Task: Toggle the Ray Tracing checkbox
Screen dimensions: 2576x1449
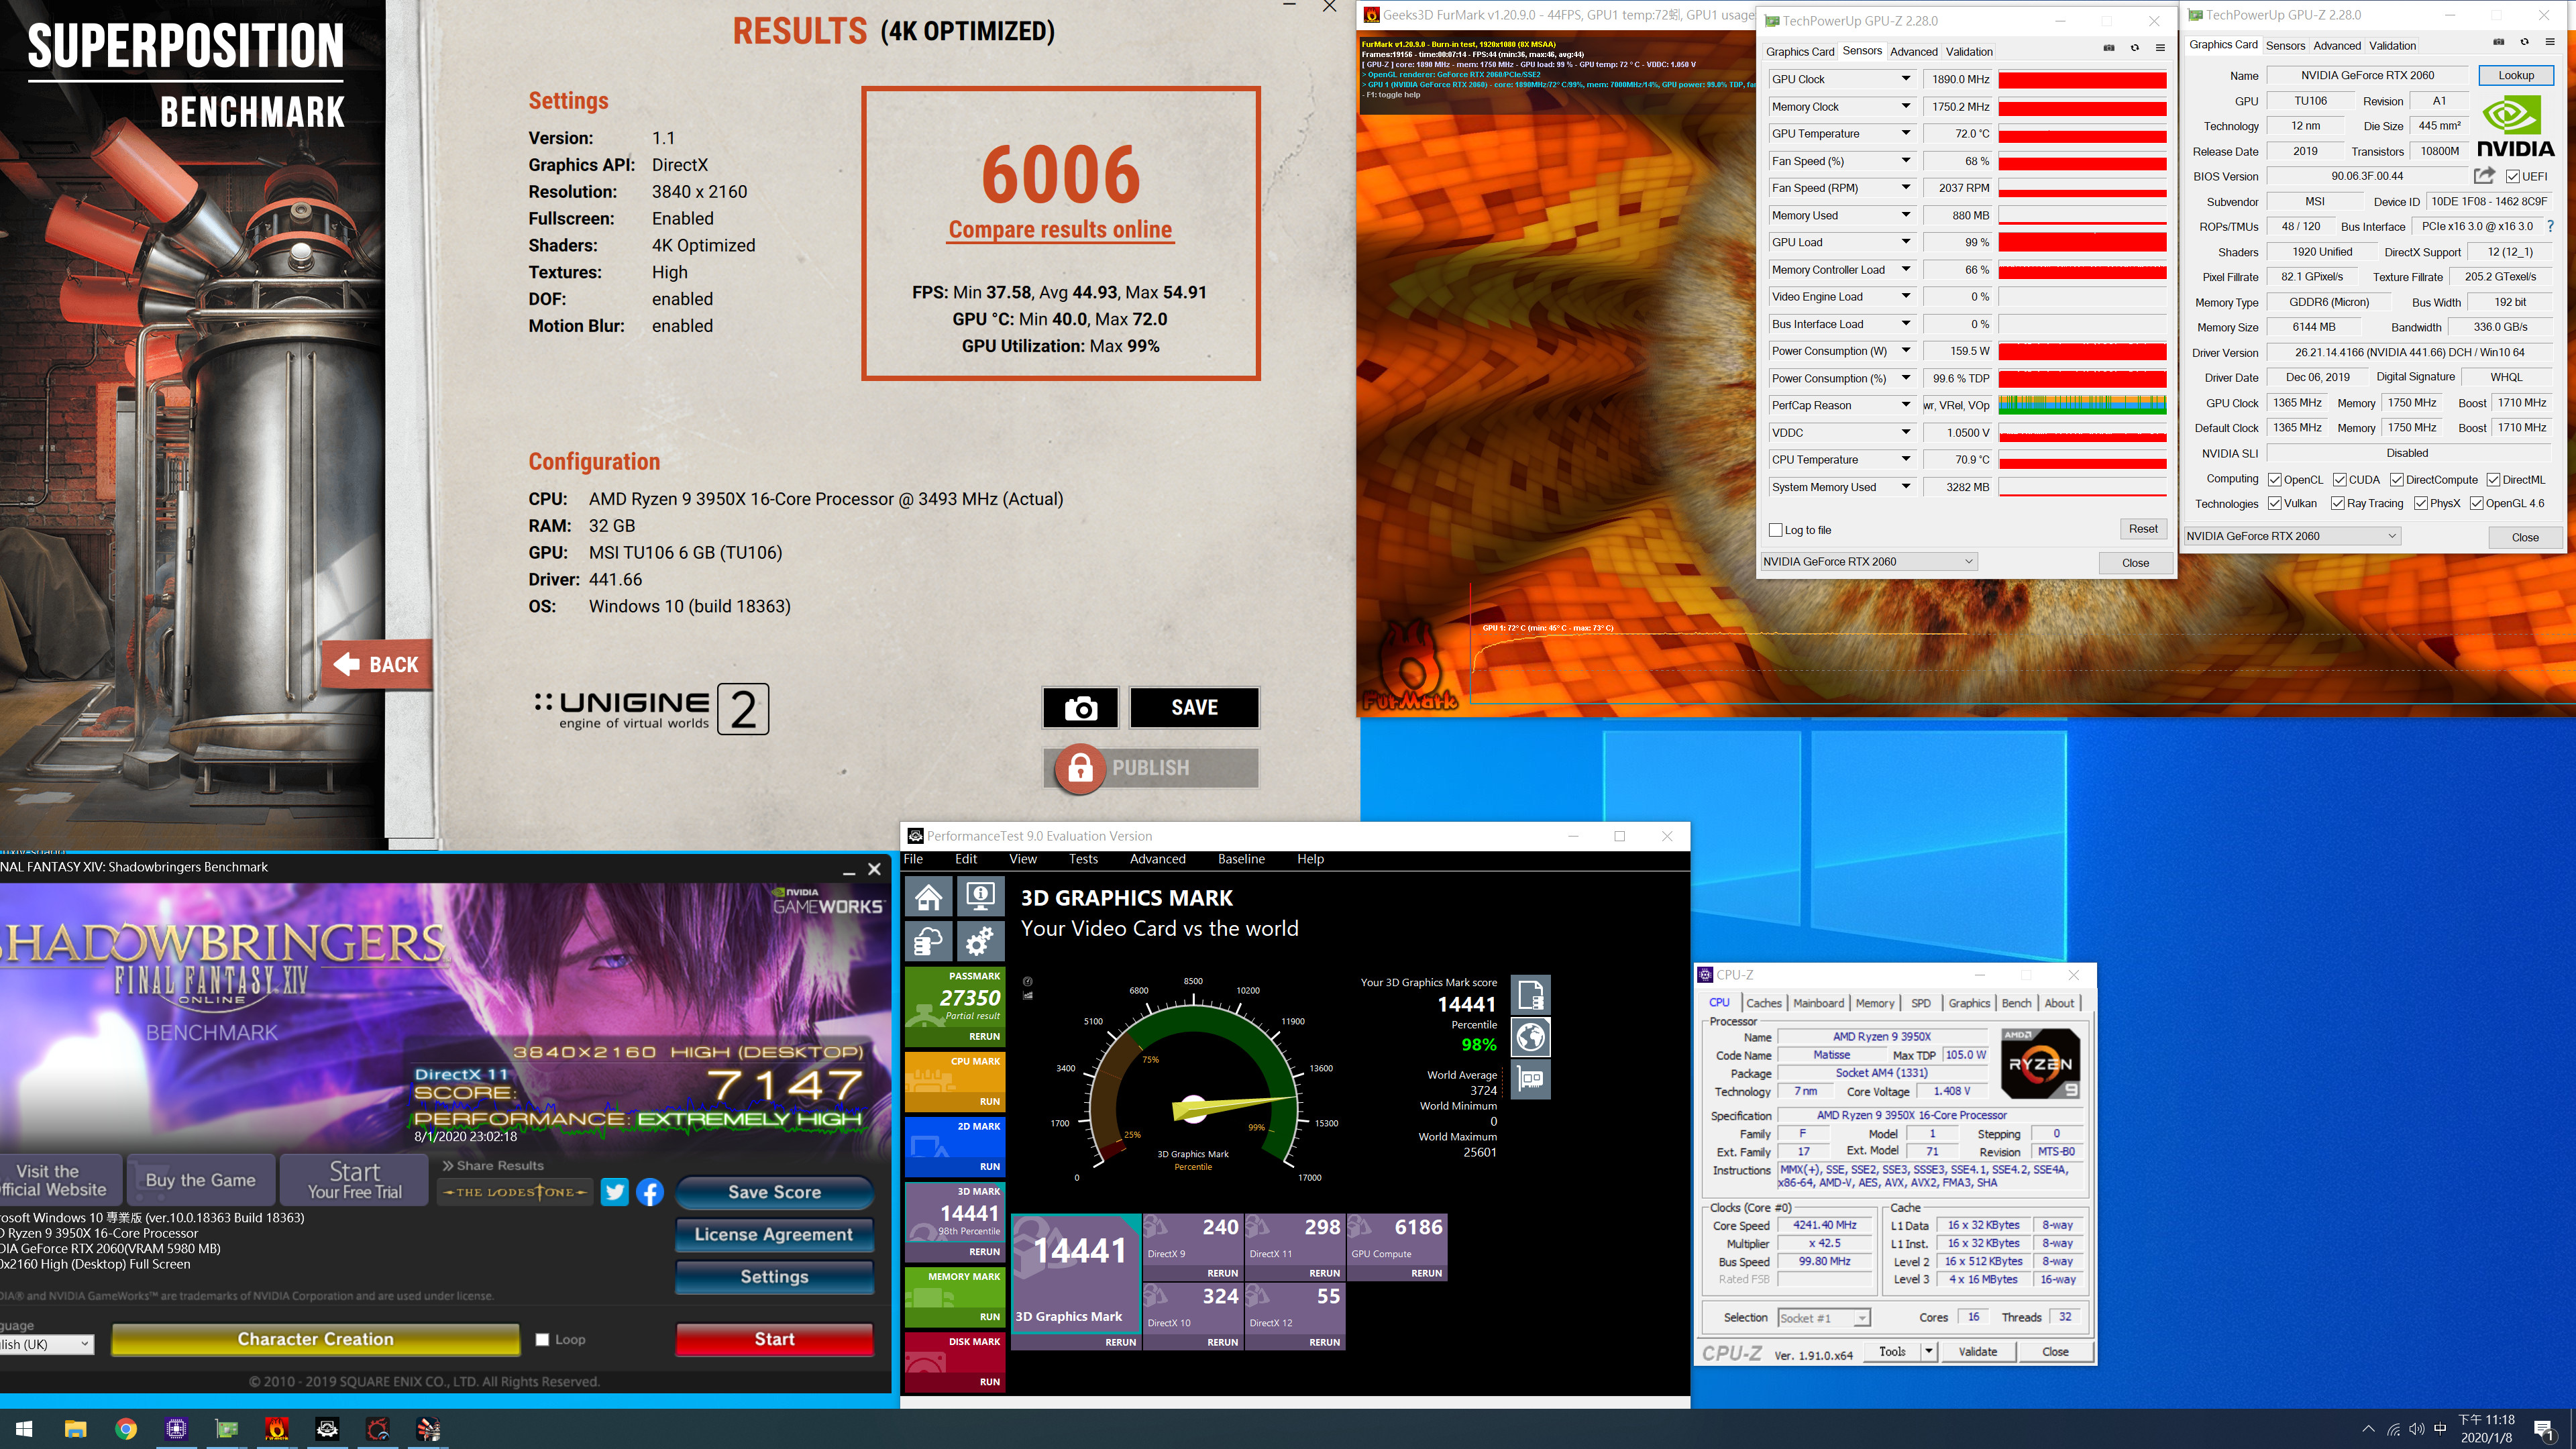Action: click(2338, 504)
